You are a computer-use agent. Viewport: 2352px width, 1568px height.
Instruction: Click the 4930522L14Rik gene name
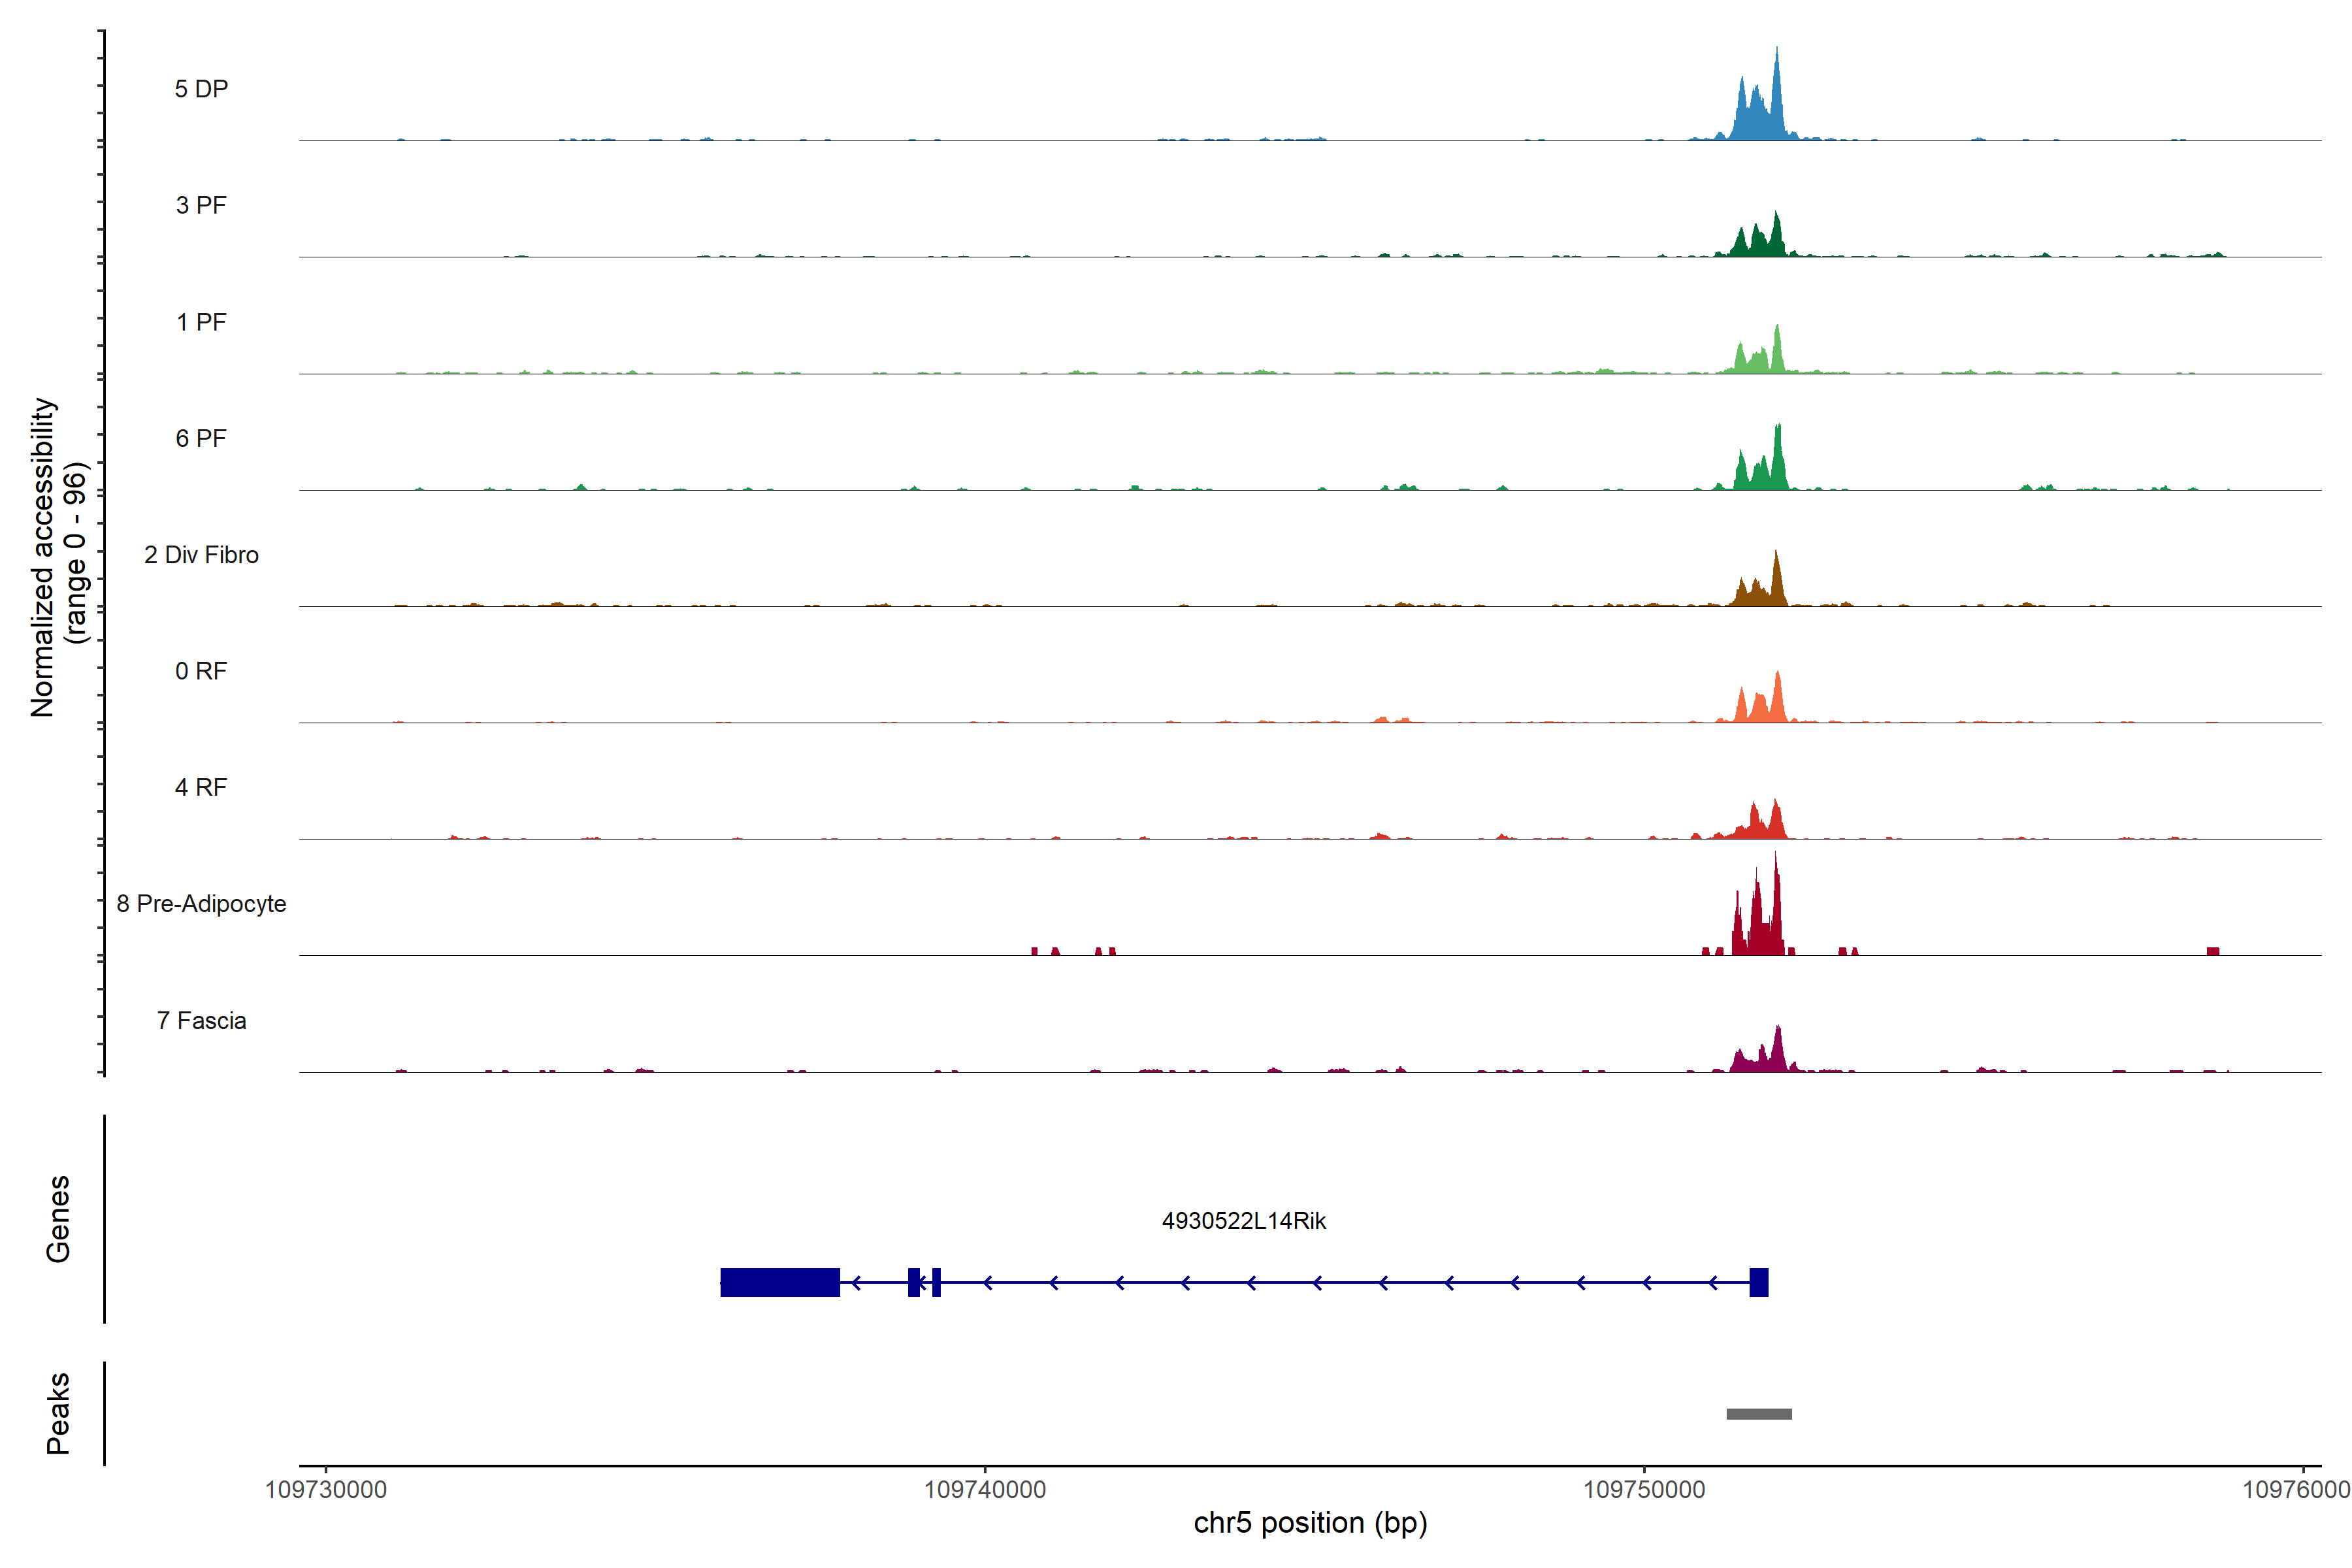[1244, 1221]
